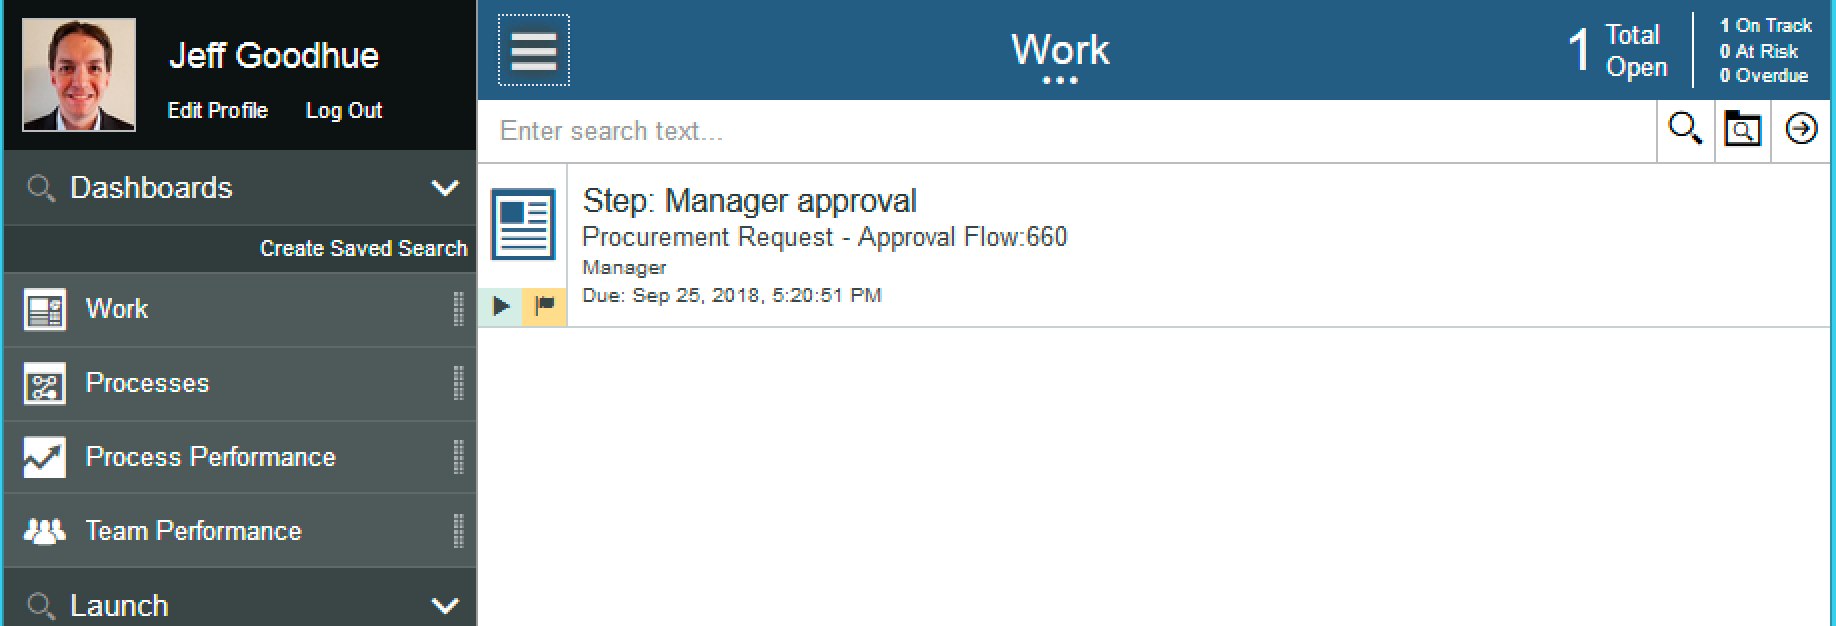The image size is (1836, 626).
Task: Click the magnifier search icon
Action: coord(1685,130)
